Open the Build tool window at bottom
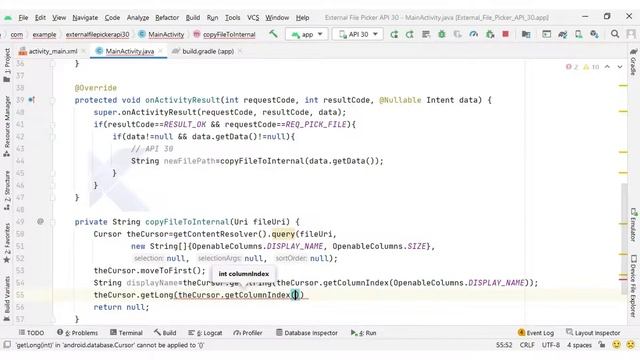This screenshot has width=640, height=360. (165, 333)
